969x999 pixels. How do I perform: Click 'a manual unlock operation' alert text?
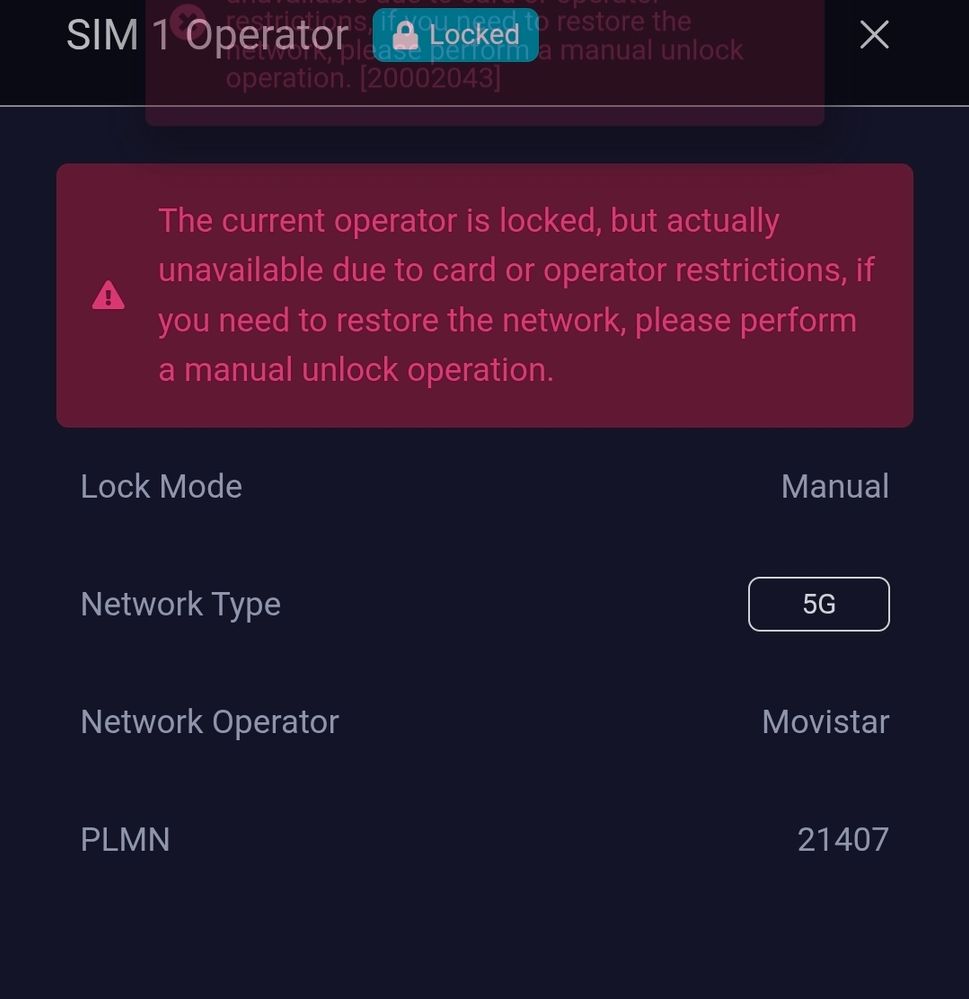coord(356,370)
